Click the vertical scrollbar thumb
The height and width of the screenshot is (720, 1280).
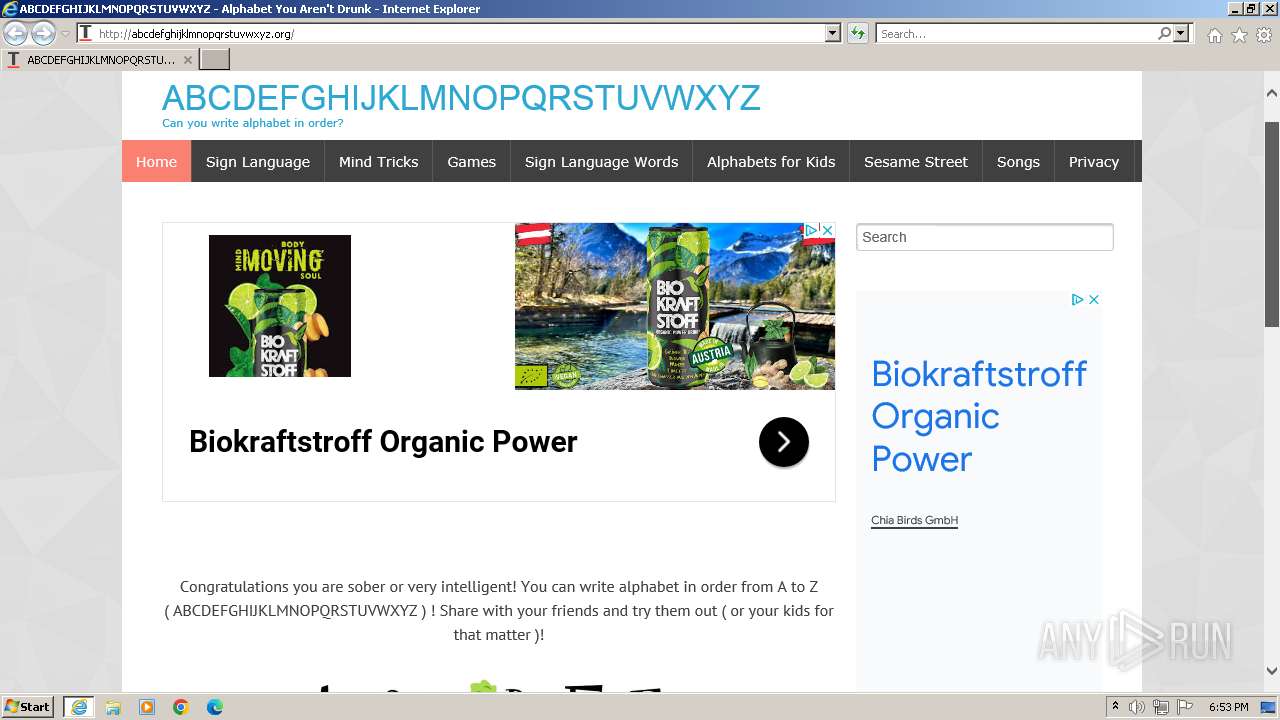(1272, 223)
